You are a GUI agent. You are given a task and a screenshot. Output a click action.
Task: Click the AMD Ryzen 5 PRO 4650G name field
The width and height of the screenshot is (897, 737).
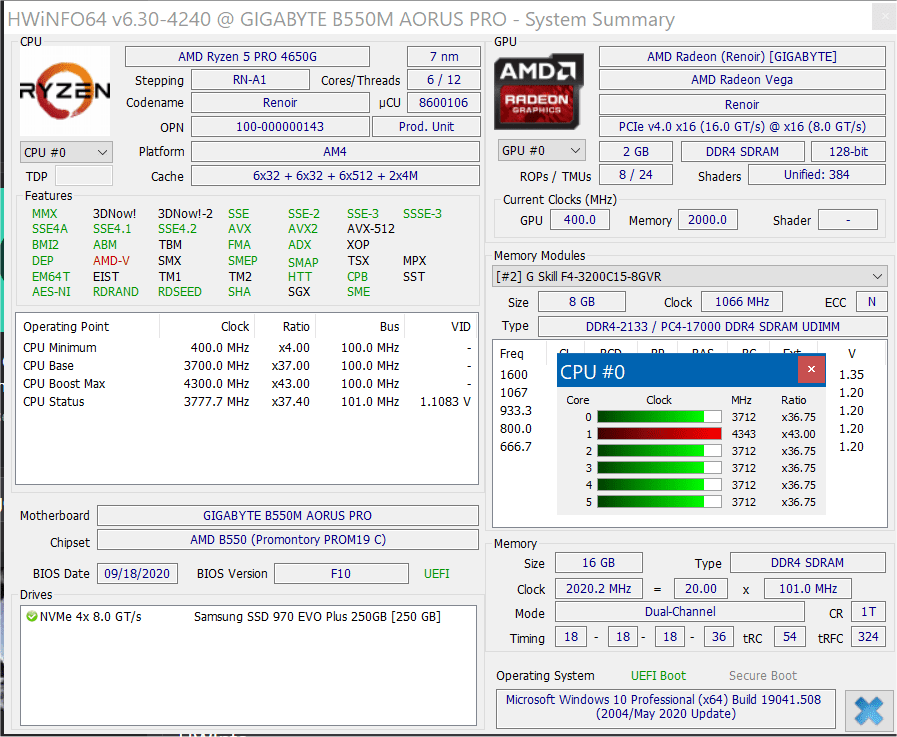click(247, 57)
